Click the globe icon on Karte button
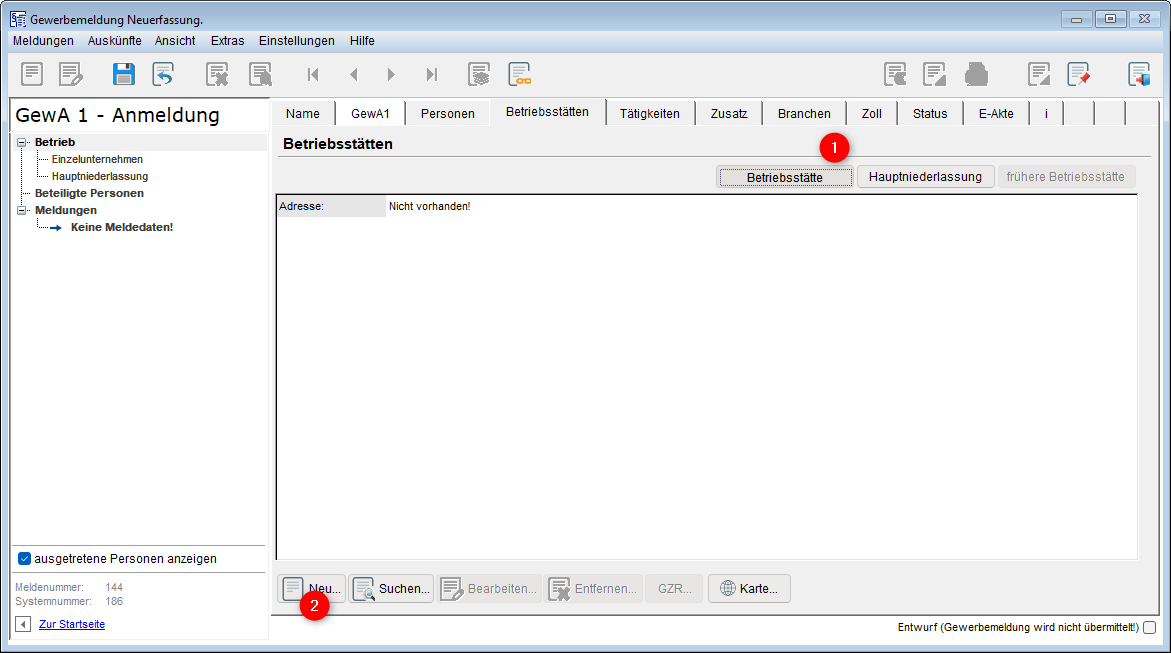Screen dimensions: 1171x653 coord(728,589)
